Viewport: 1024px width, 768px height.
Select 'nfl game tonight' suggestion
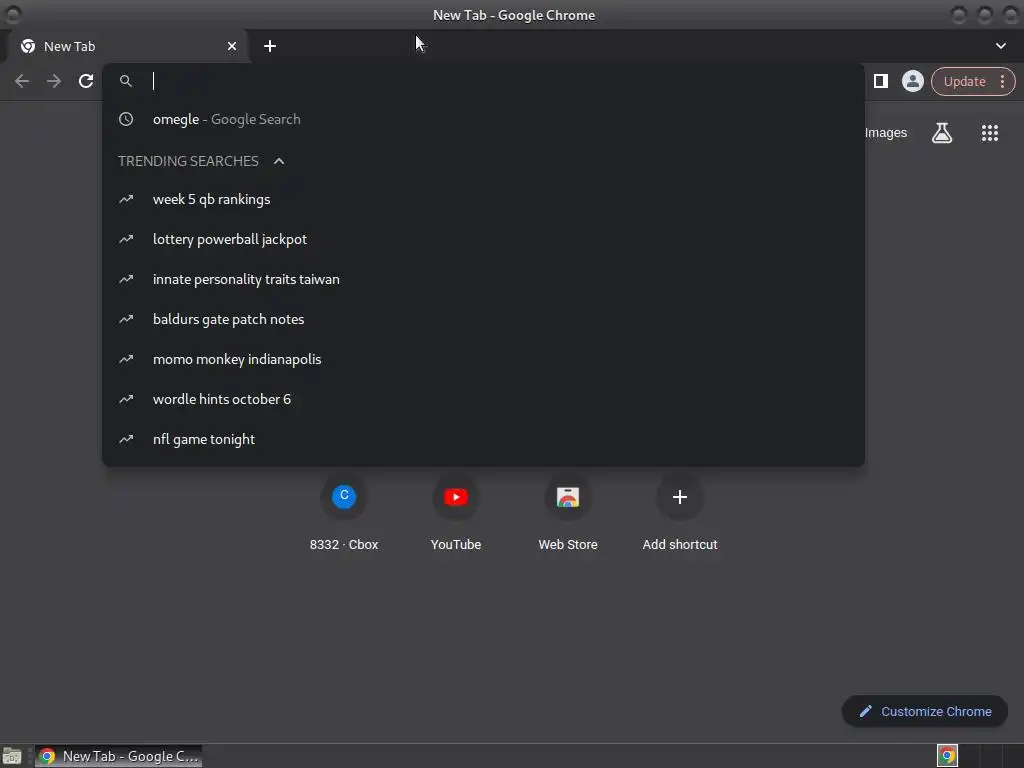(x=483, y=440)
